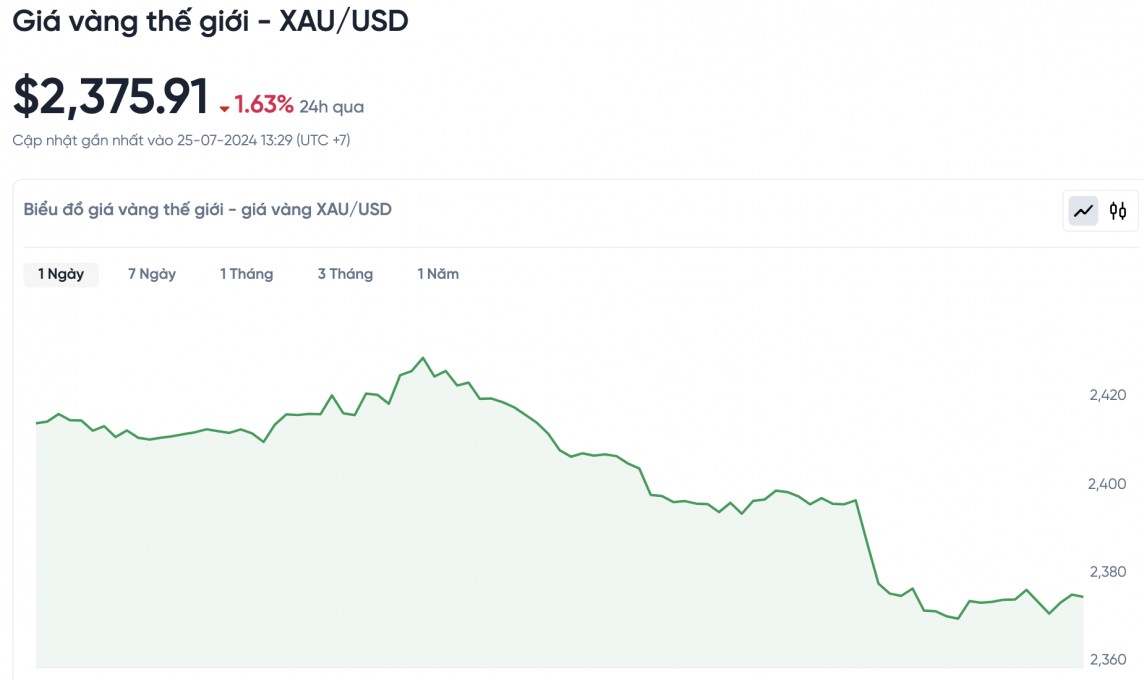Click the 2,400 y-axis label
Screen dimensions: 1144x680
coord(1107,484)
